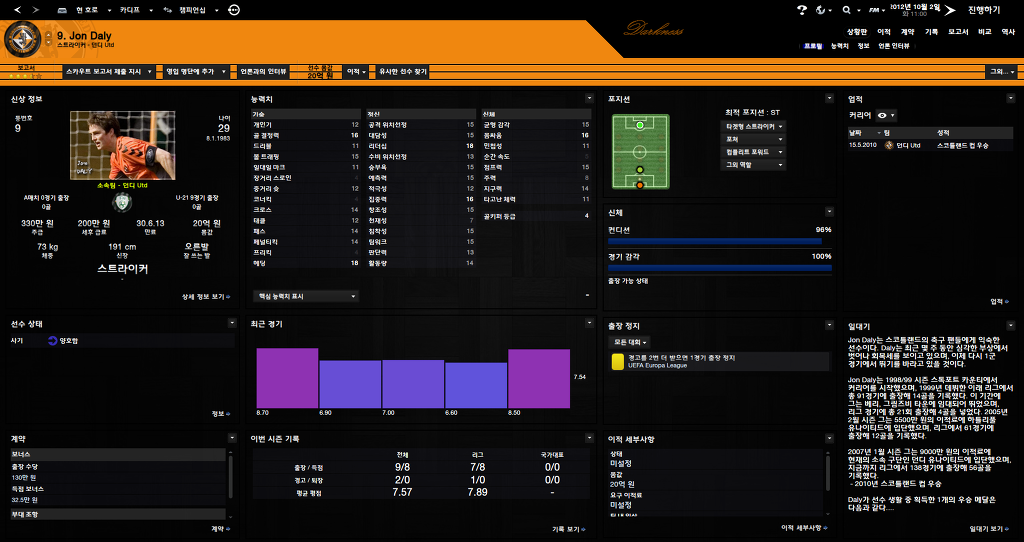Open the 이적 dropdown in action bar
1024x542 pixels.
pos(355,72)
